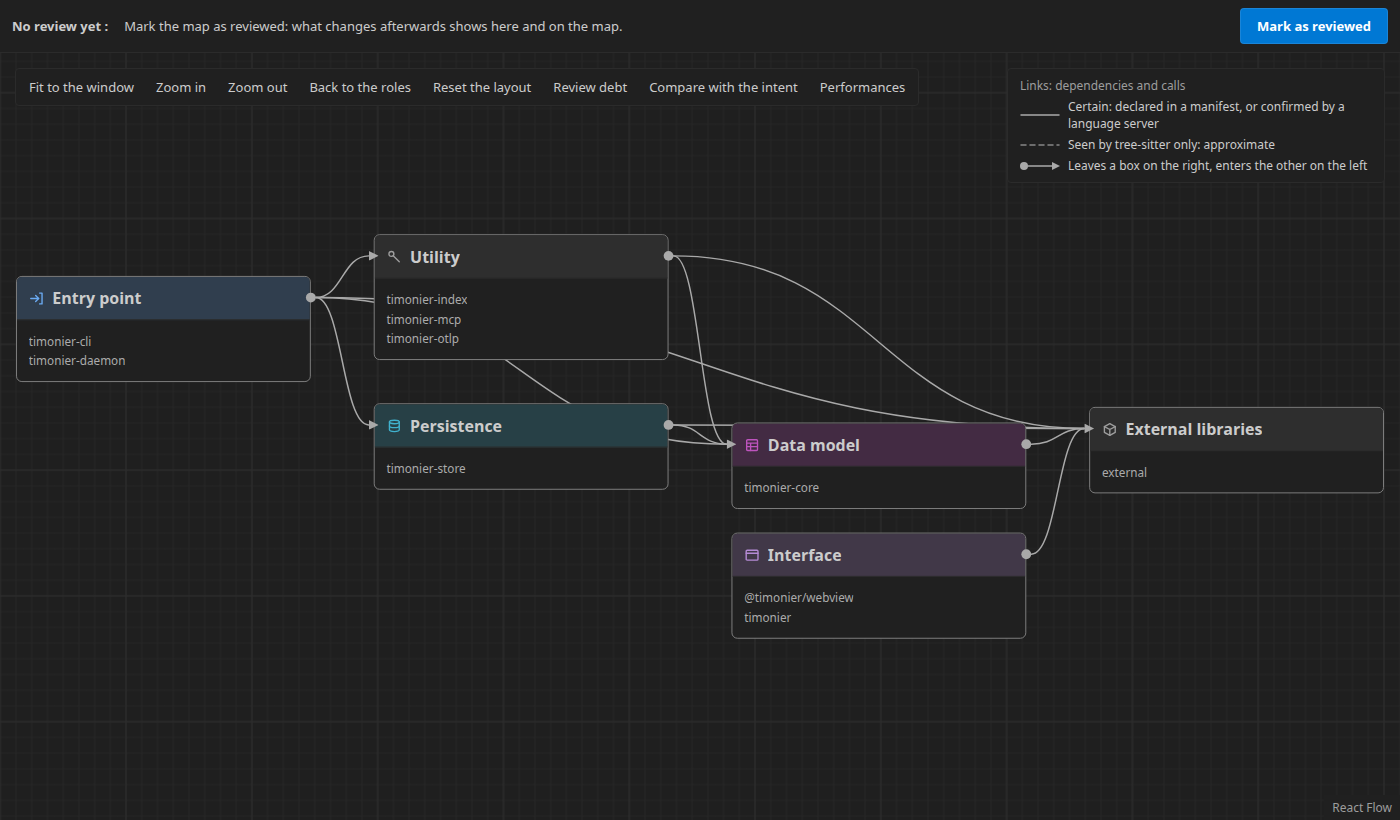
Task: Open the Performances view
Action: click(862, 87)
